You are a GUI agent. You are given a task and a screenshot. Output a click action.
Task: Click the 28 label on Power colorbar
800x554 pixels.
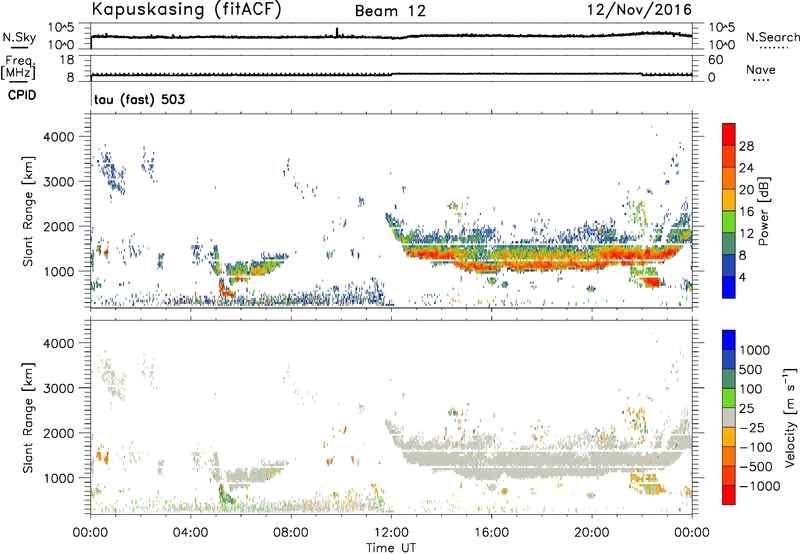pos(746,146)
